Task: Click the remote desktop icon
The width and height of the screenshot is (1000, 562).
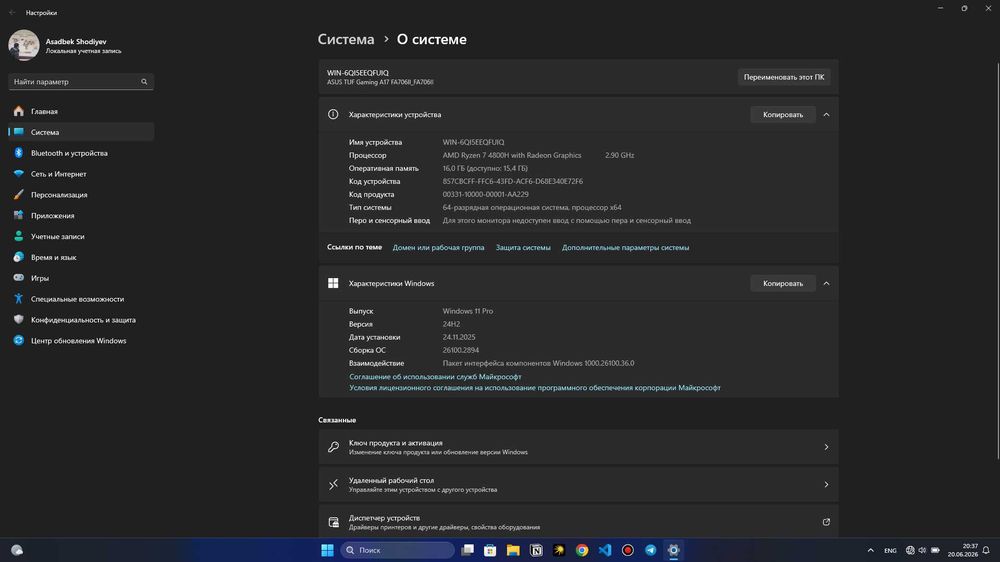Action: (x=333, y=485)
